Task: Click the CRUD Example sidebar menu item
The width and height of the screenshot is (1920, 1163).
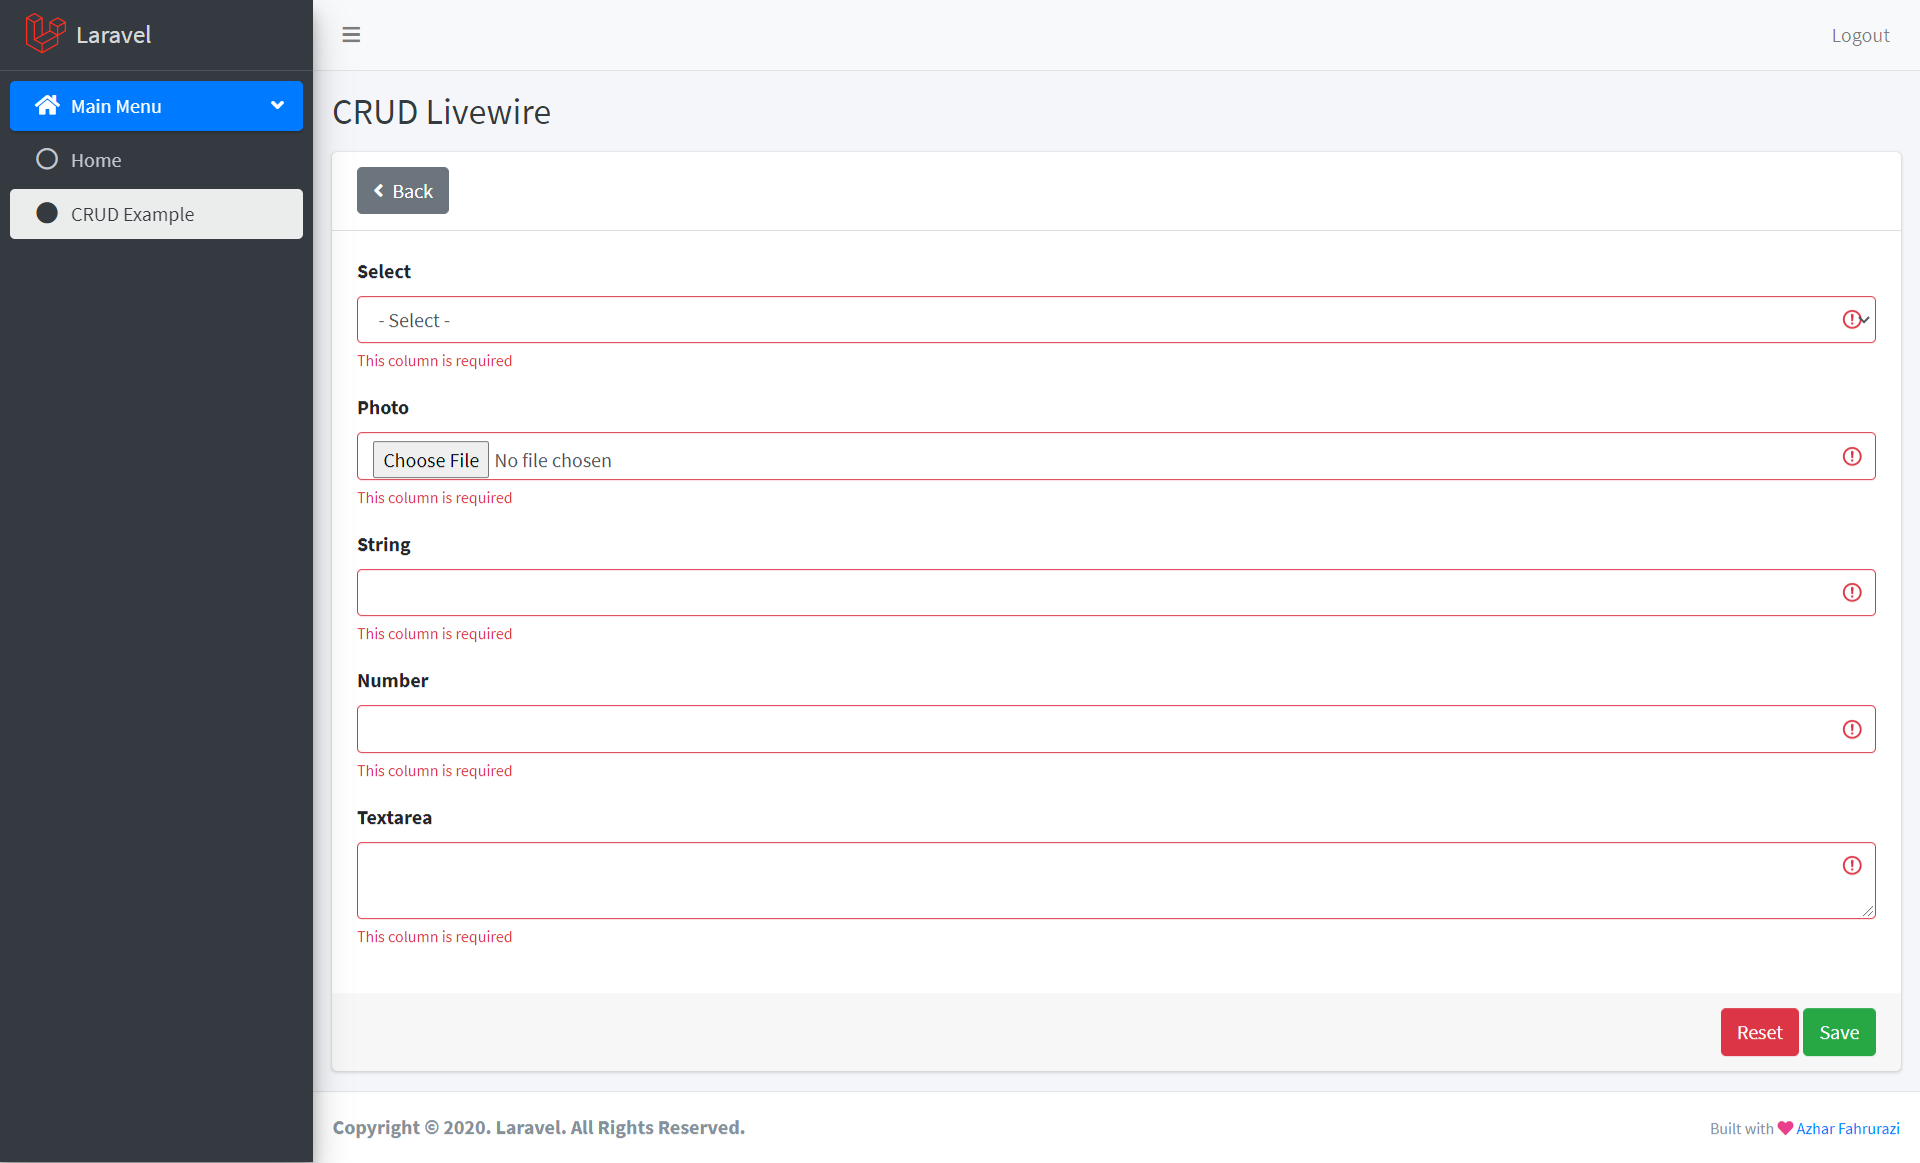Action: (x=155, y=213)
